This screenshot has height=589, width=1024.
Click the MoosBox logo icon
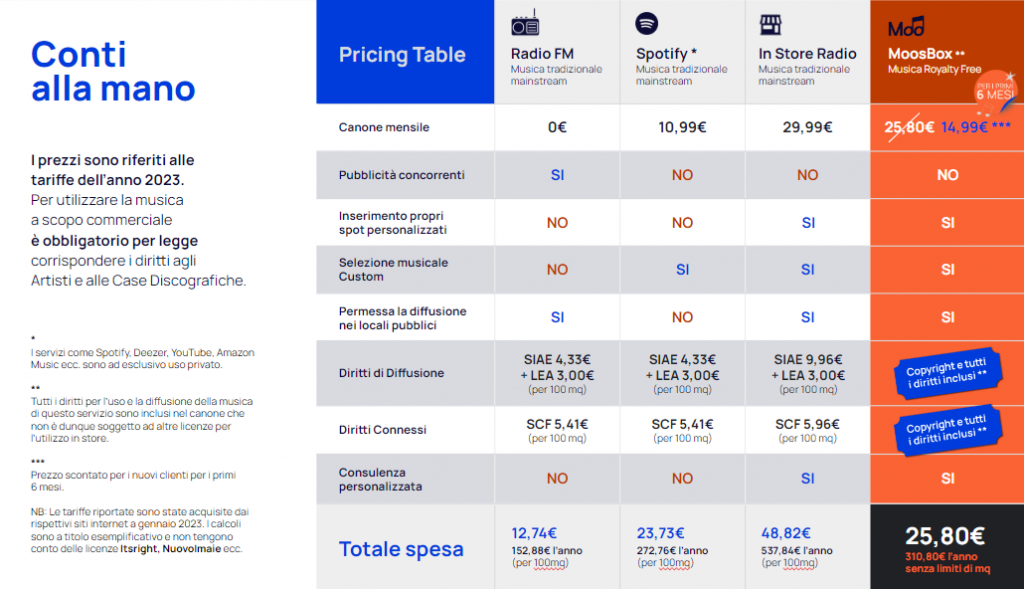click(x=906, y=26)
